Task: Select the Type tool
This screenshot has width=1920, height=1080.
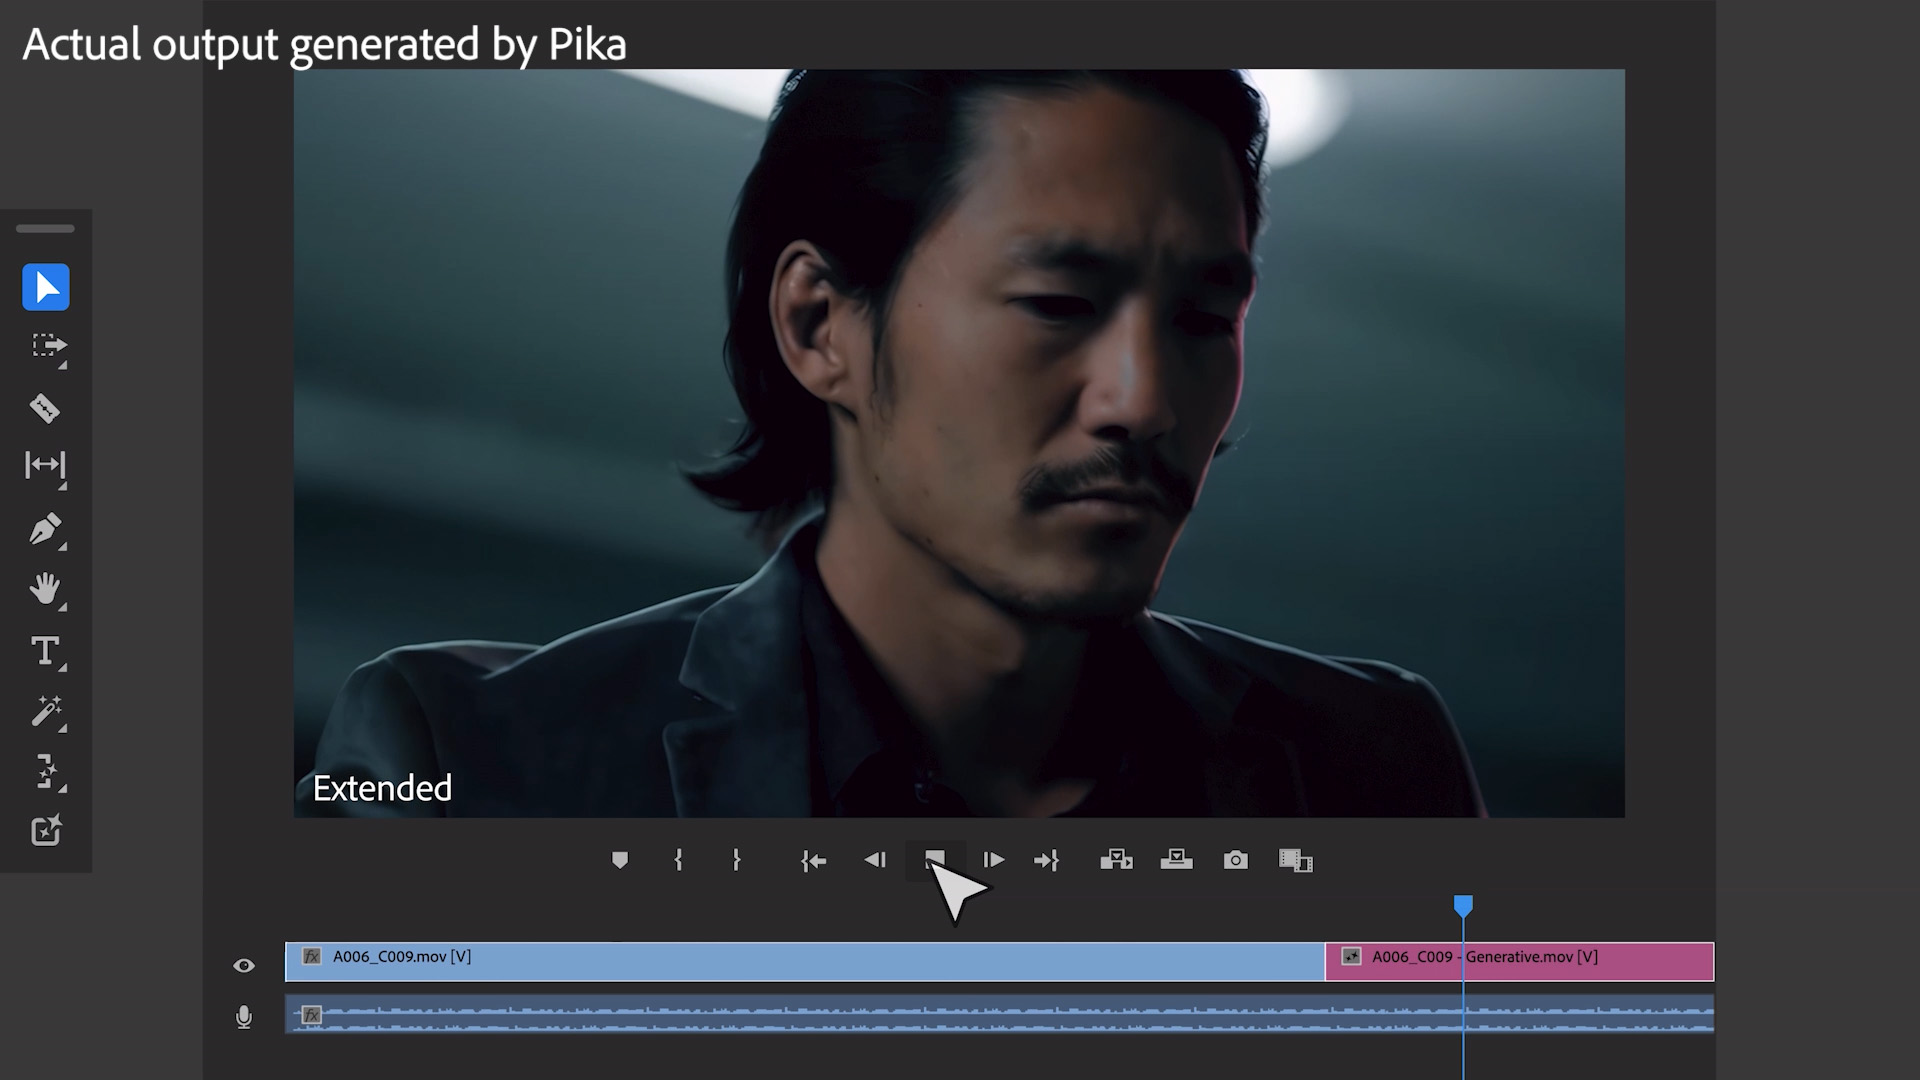Action: [45, 651]
